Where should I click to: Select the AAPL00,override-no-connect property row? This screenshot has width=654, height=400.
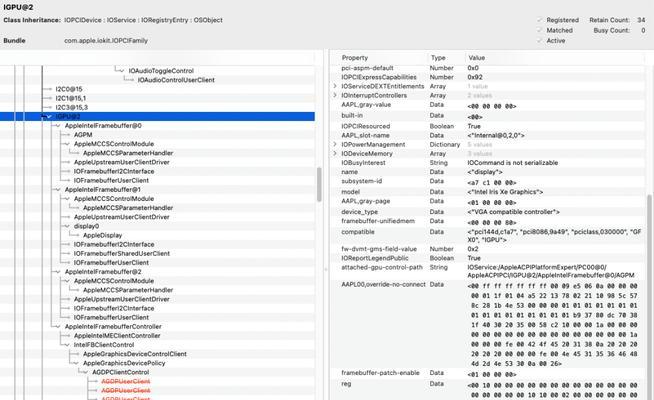point(488,325)
